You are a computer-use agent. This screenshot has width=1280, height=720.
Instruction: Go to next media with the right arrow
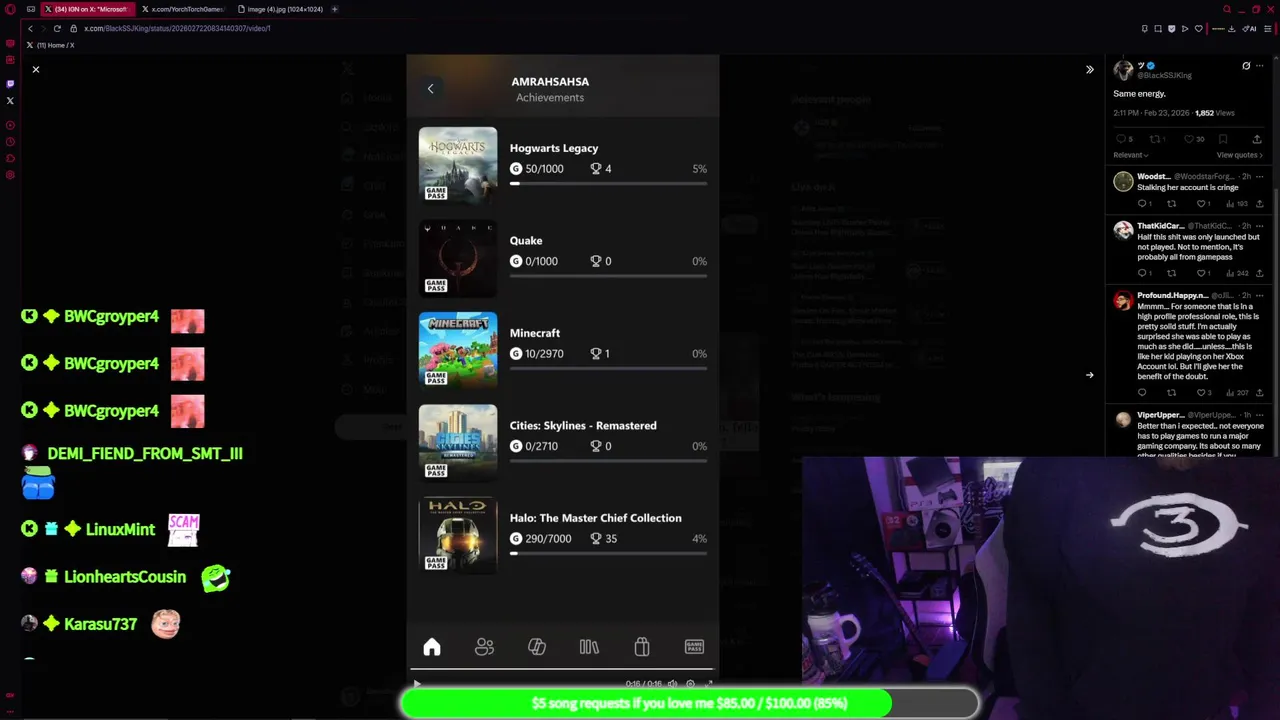[1090, 375]
